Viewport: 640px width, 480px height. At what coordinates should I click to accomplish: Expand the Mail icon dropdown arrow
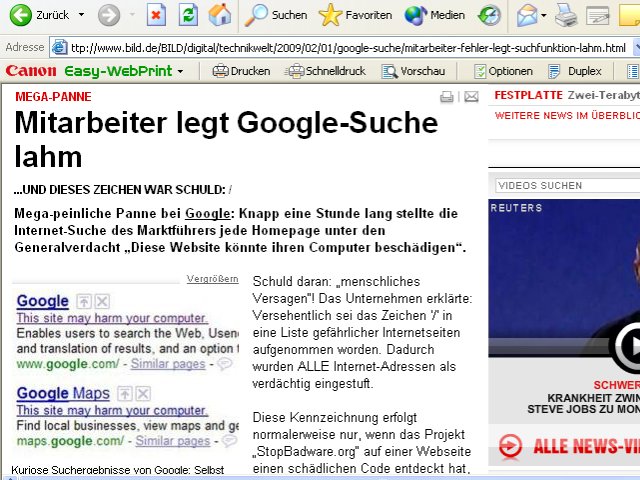click(x=544, y=16)
